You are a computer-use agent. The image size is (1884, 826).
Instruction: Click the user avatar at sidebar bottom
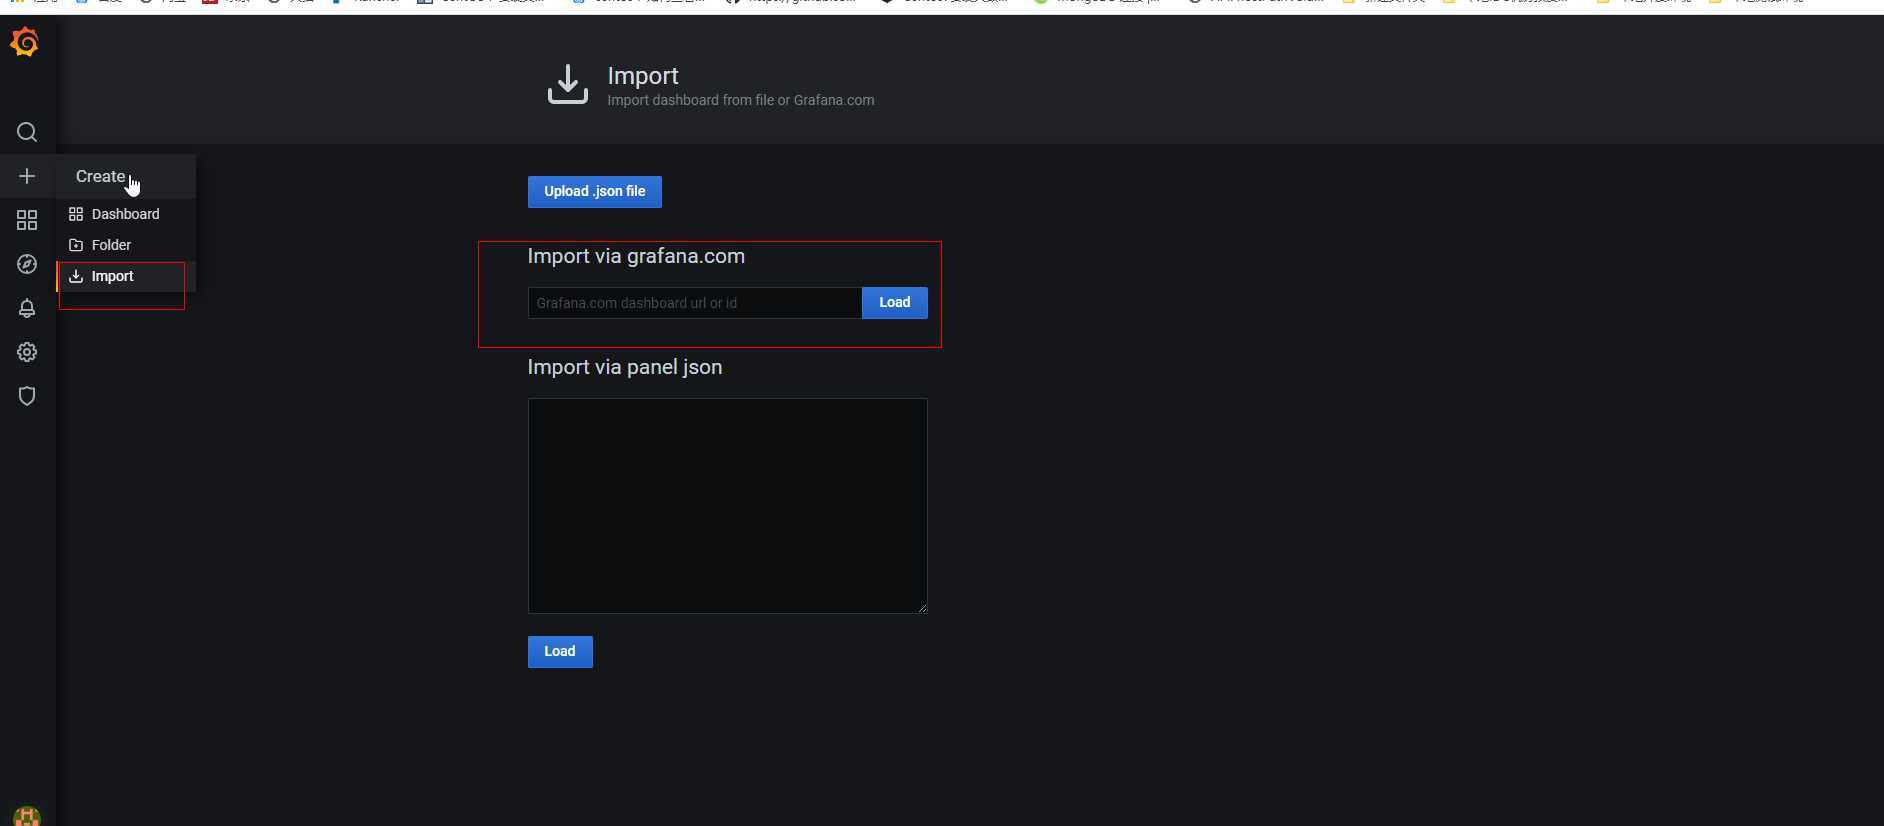pyautogui.click(x=27, y=816)
